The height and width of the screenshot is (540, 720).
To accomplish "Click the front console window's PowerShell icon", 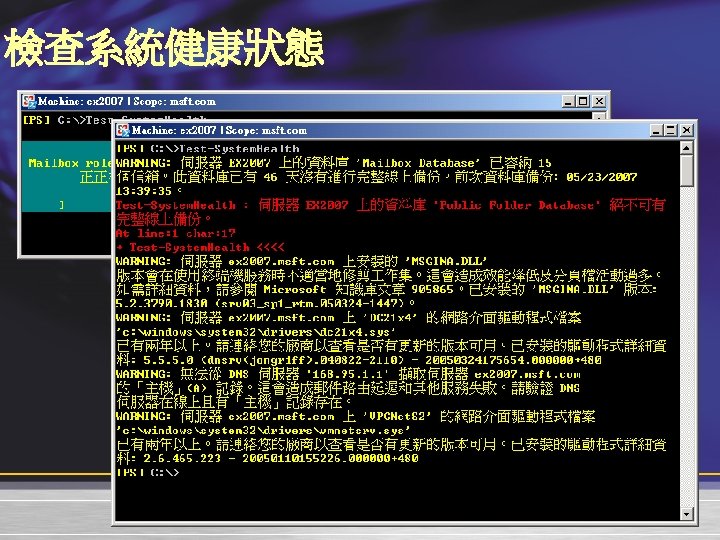I will click(x=123, y=130).
